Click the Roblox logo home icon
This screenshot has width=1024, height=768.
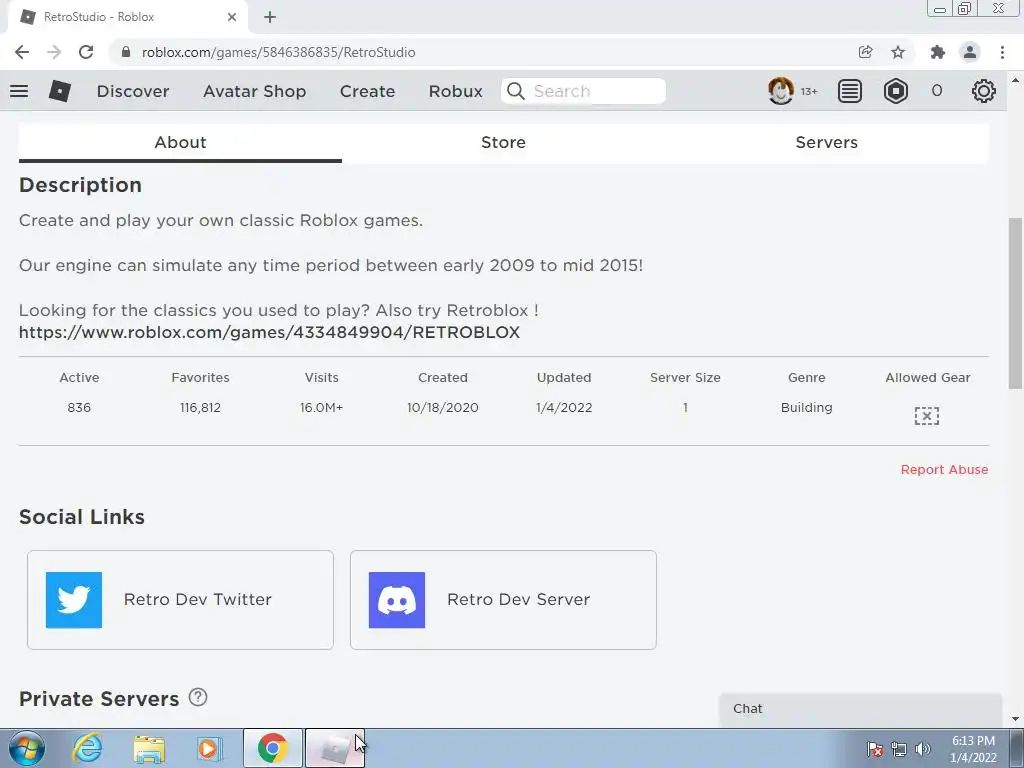click(x=59, y=91)
